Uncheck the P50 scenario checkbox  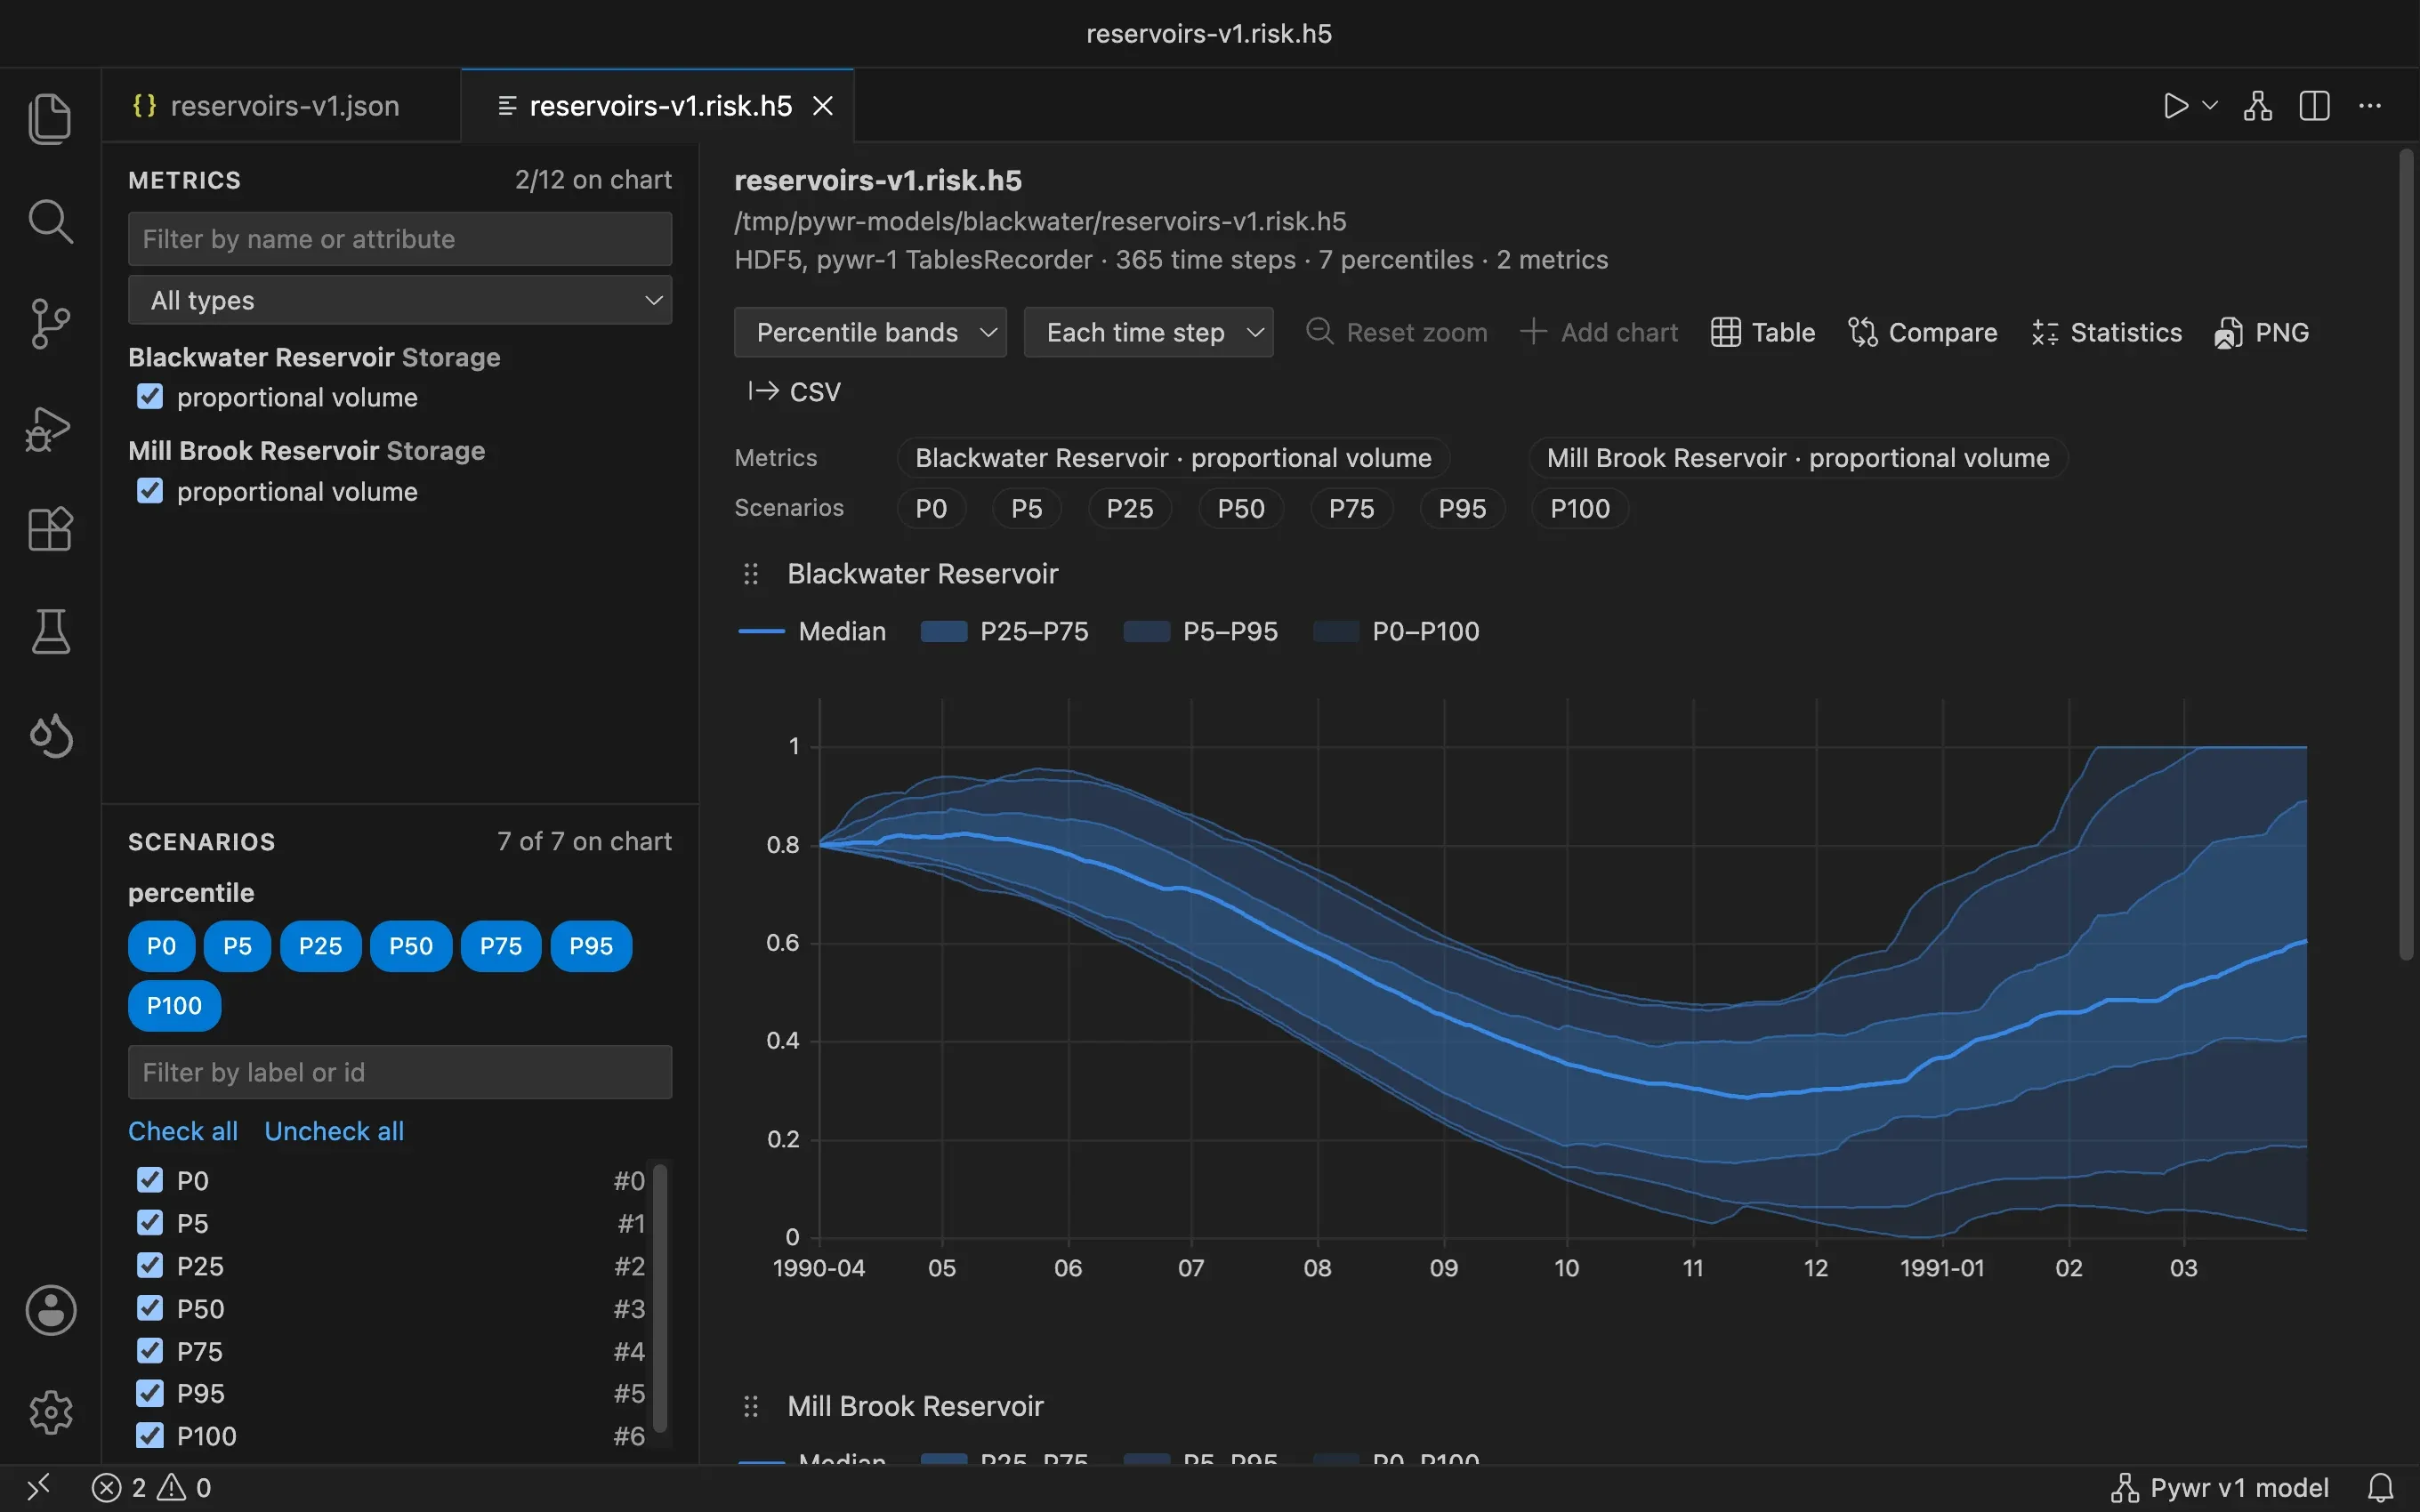(150, 1308)
